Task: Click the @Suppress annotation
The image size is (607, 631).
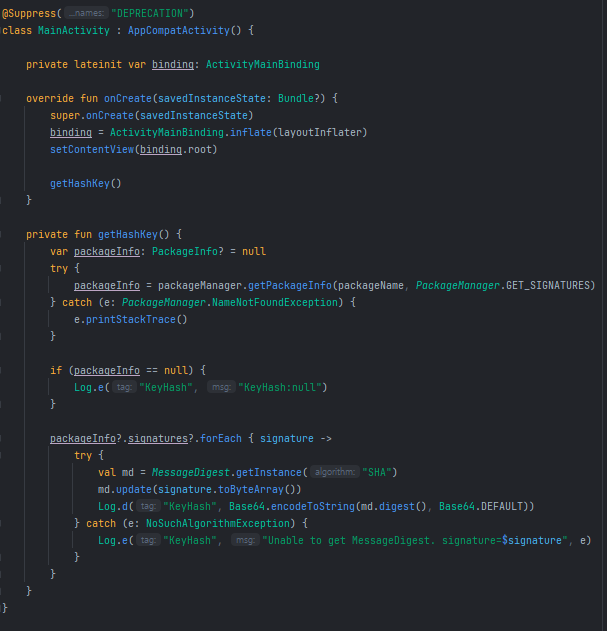Action: pyautogui.click(x=29, y=14)
